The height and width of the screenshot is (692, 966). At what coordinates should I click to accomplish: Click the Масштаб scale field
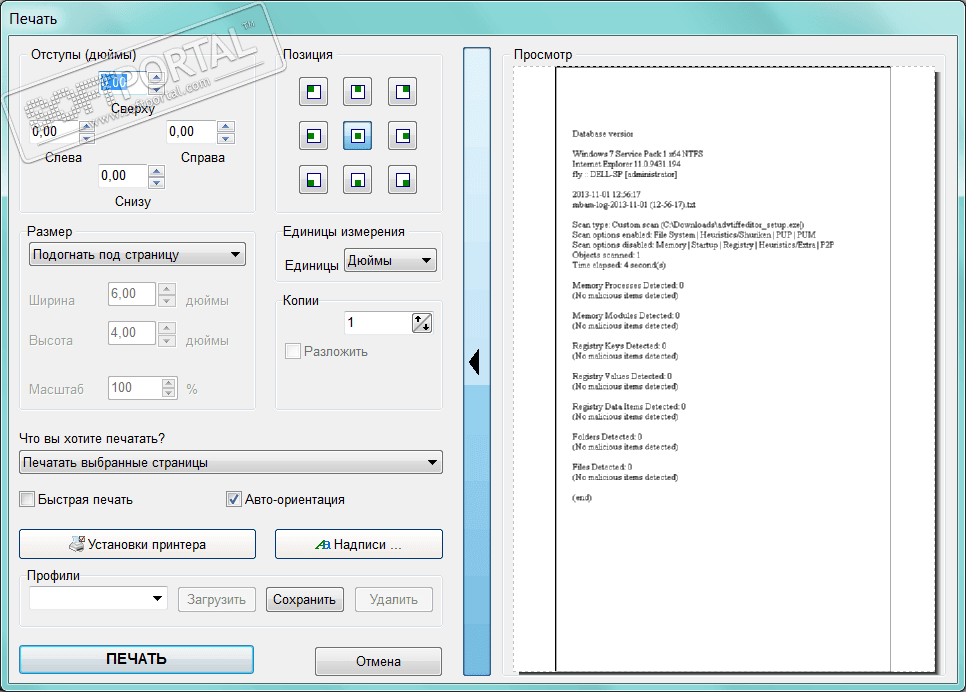(x=135, y=388)
